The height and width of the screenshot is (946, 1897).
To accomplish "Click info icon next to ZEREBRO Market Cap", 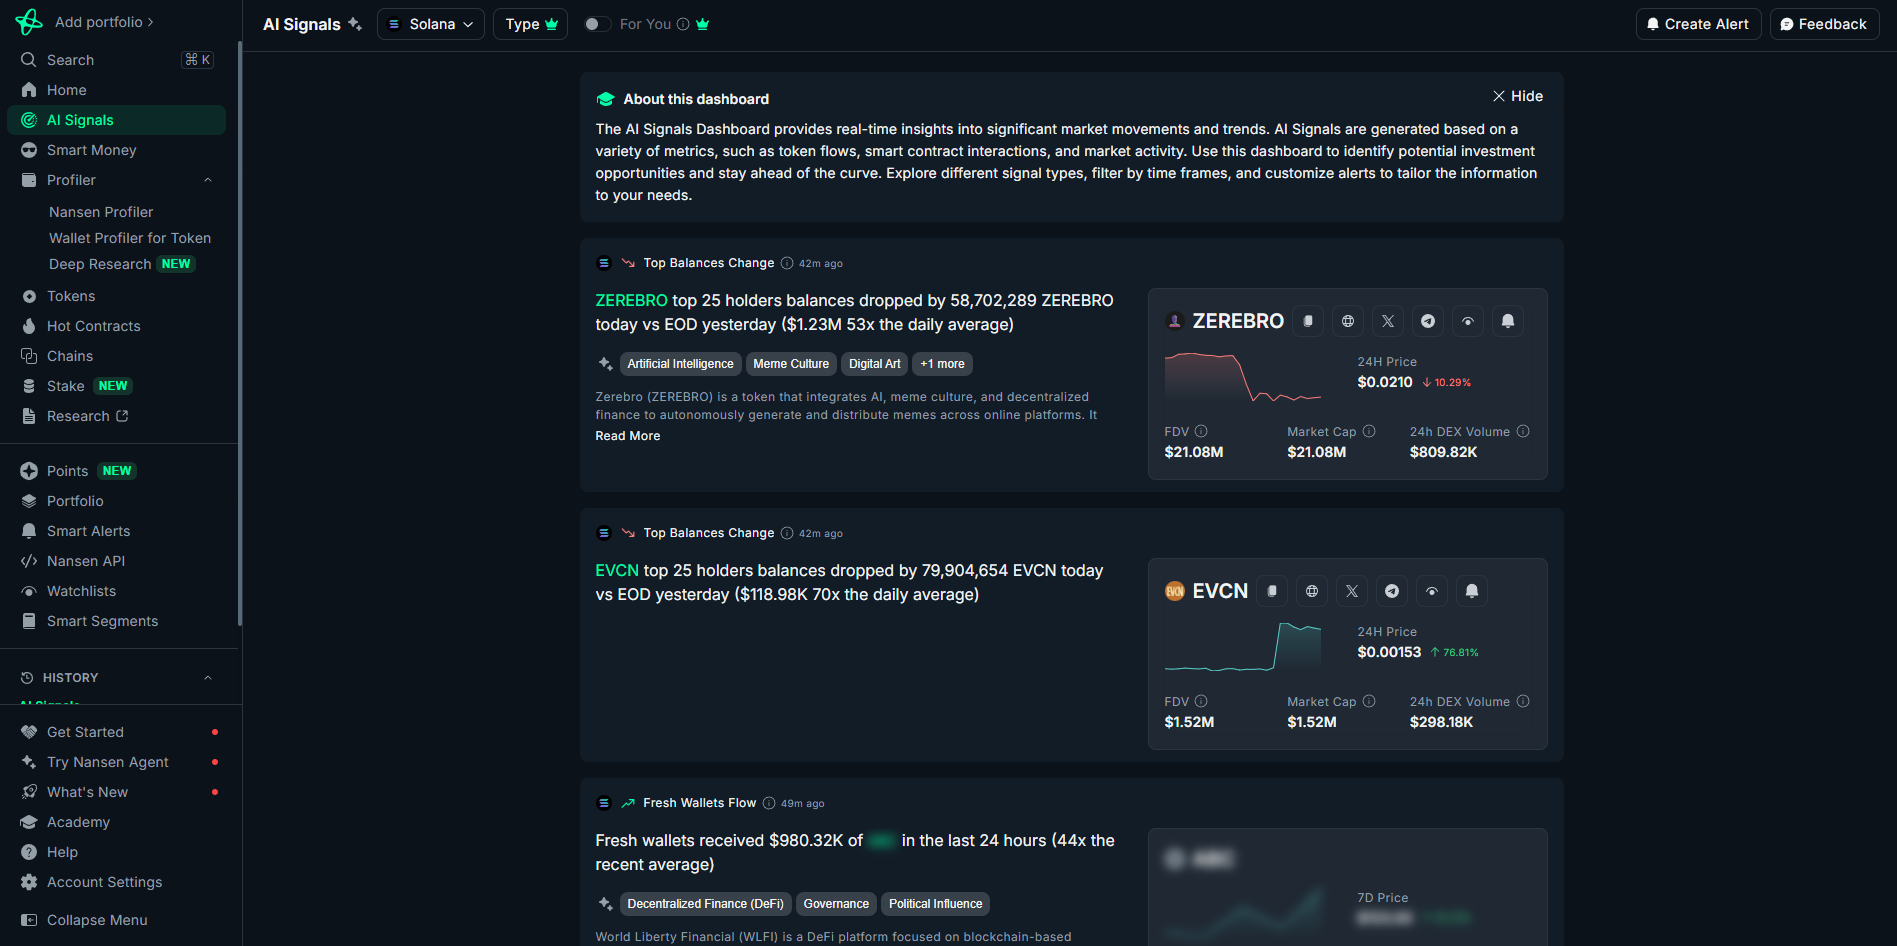I will [1369, 431].
